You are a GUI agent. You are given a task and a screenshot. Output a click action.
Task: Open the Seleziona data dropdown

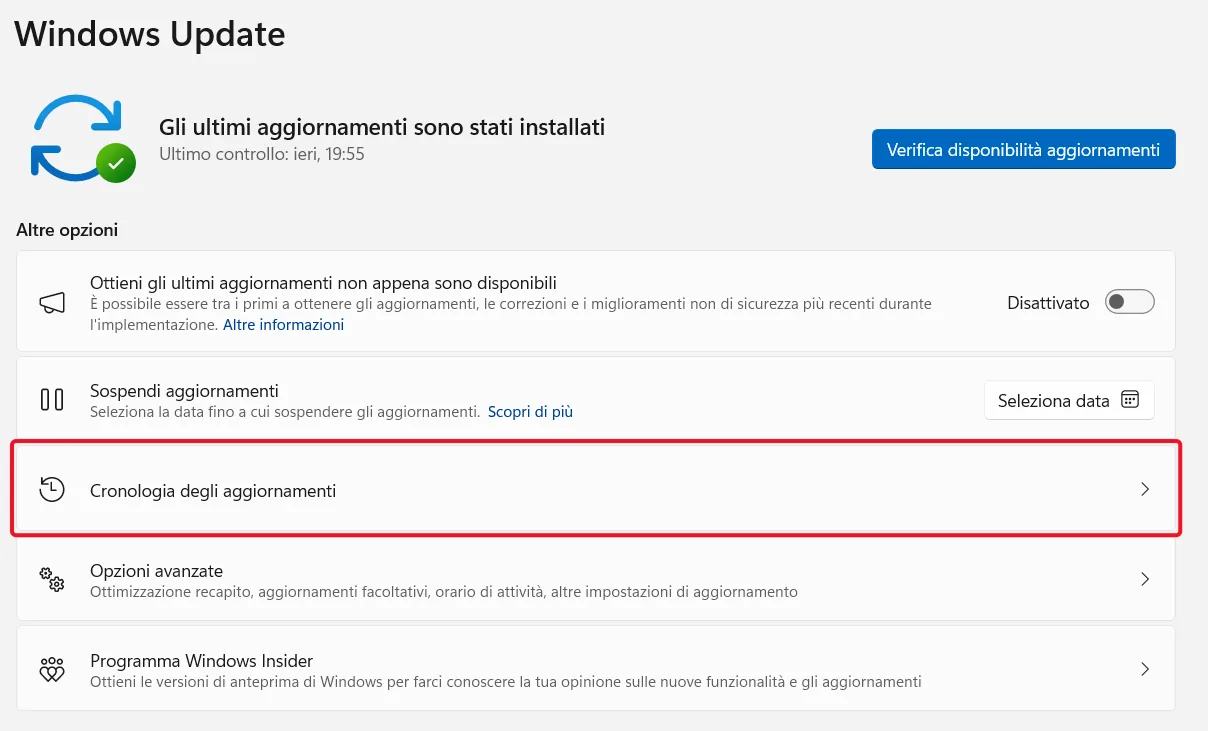tap(1069, 400)
